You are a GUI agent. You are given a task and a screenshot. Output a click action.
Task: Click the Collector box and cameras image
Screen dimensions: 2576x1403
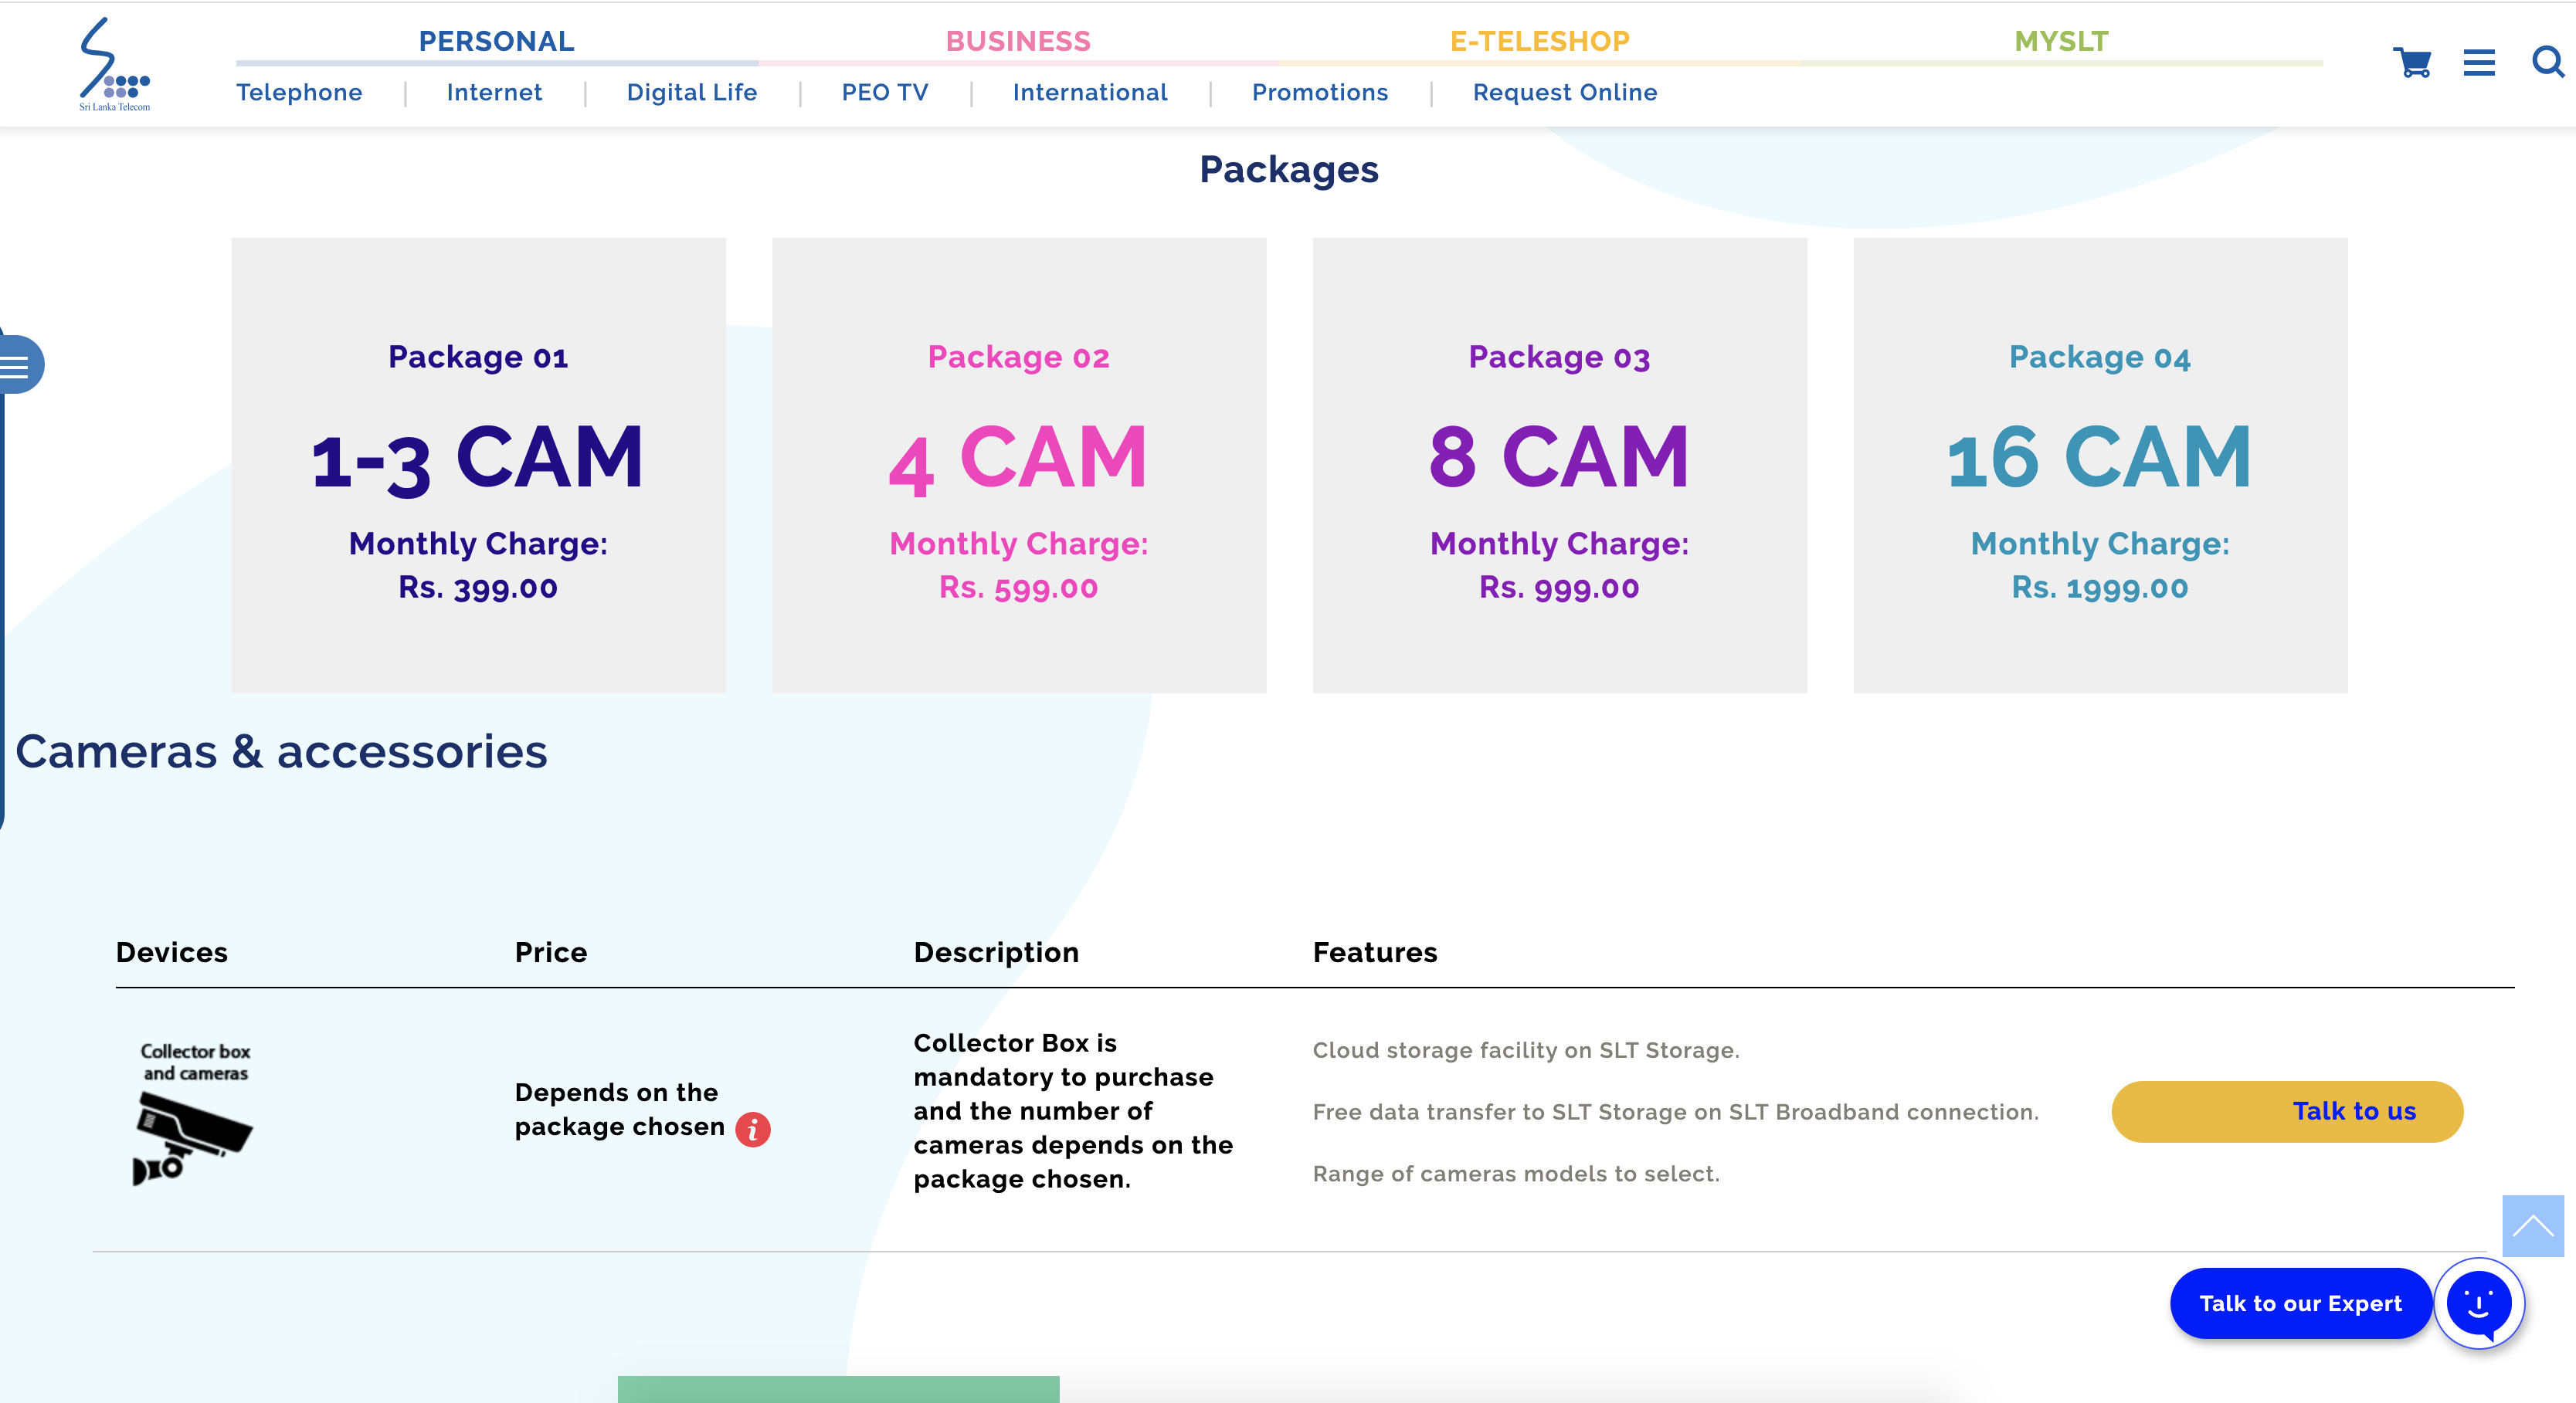[194, 1114]
